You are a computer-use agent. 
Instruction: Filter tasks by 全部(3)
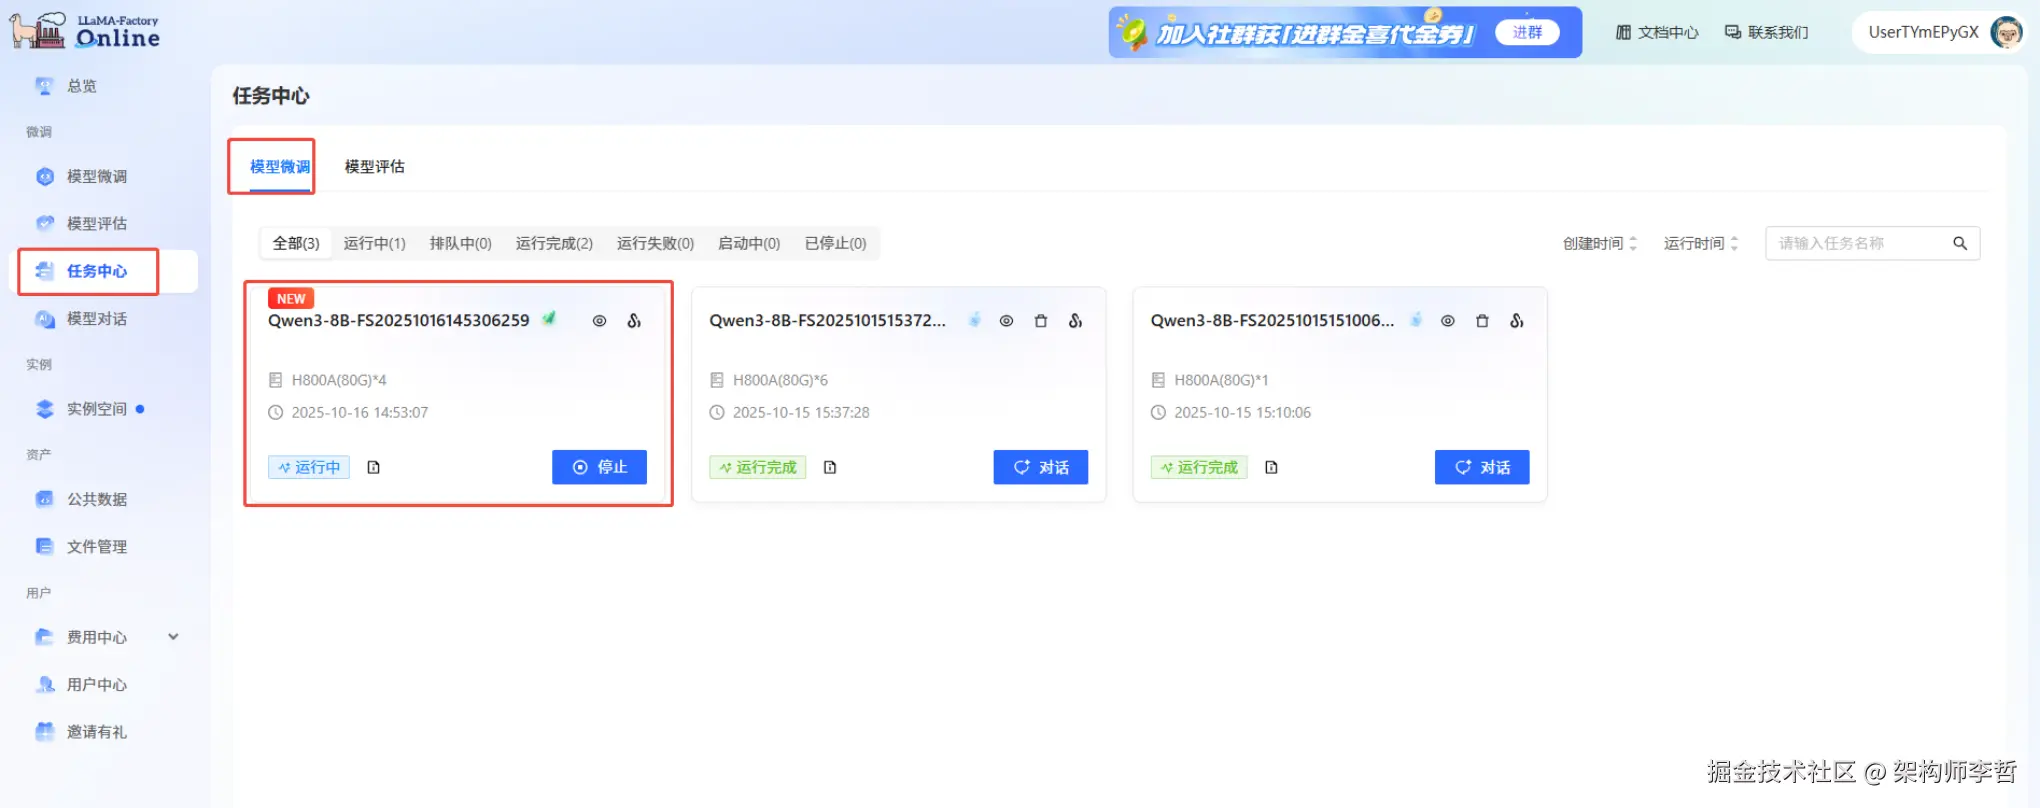click(296, 243)
